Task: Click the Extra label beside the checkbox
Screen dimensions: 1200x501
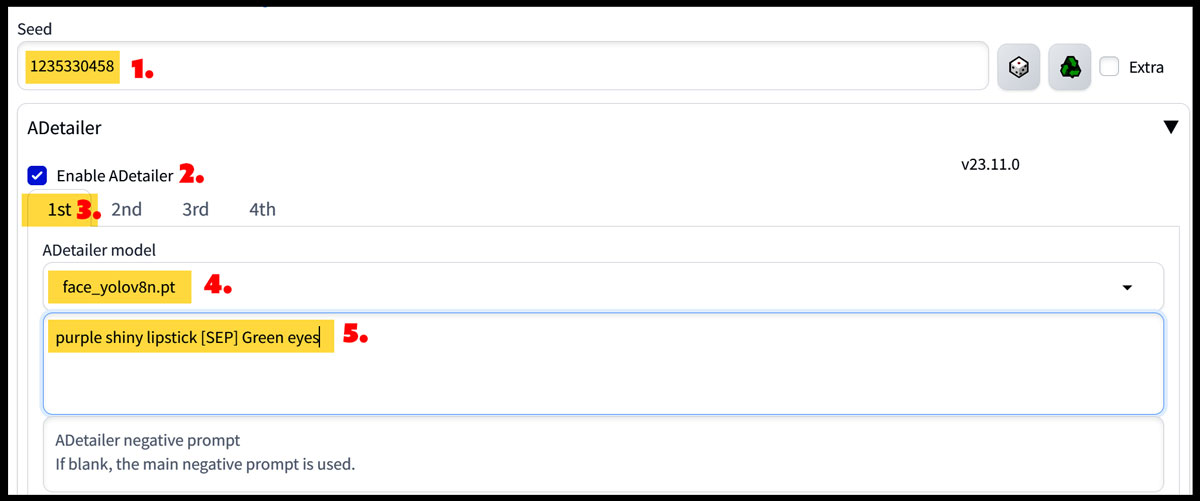Action: click(1146, 67)
